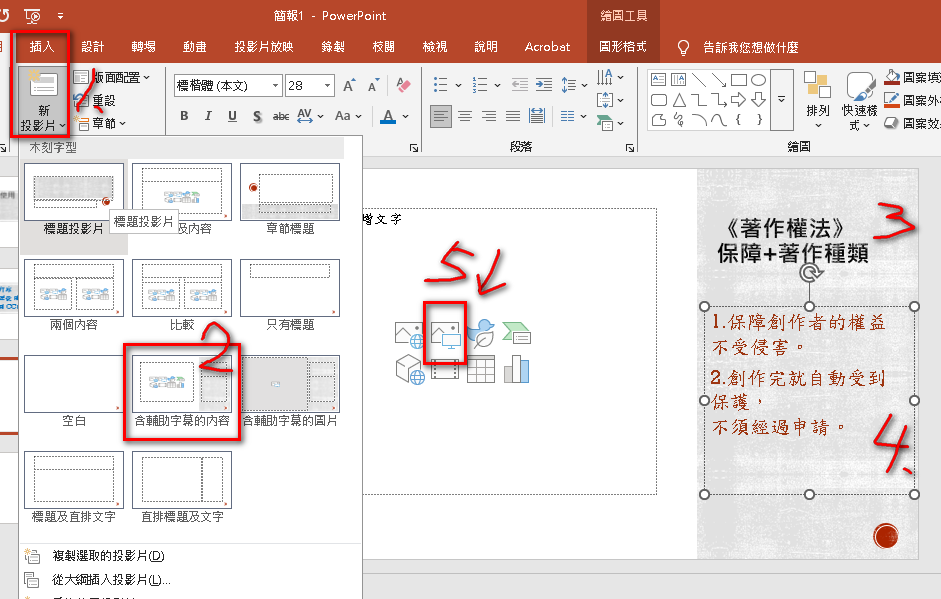Open the Transitions (轉場) tab
This screenshot has height=599, width=941.
pos(143,47)
